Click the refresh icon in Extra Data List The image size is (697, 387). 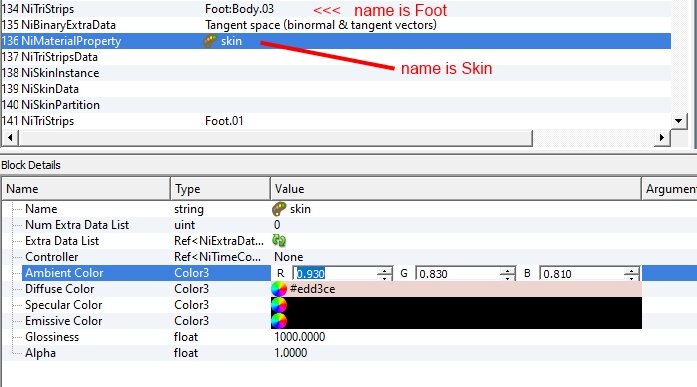pyautogui.click(x=279, y=241)
